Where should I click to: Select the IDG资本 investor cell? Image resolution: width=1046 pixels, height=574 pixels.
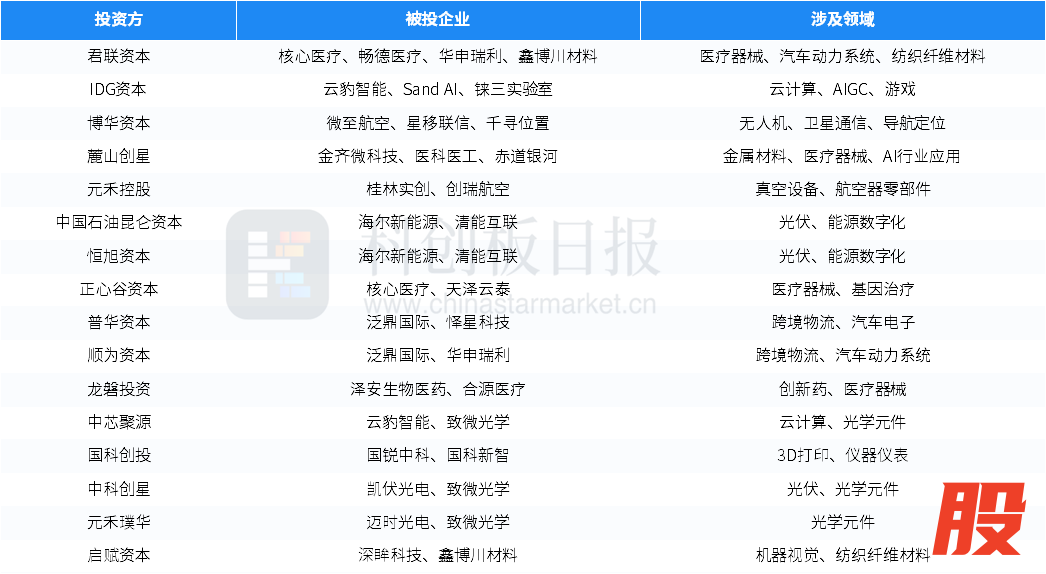click(x=118, y=89)
